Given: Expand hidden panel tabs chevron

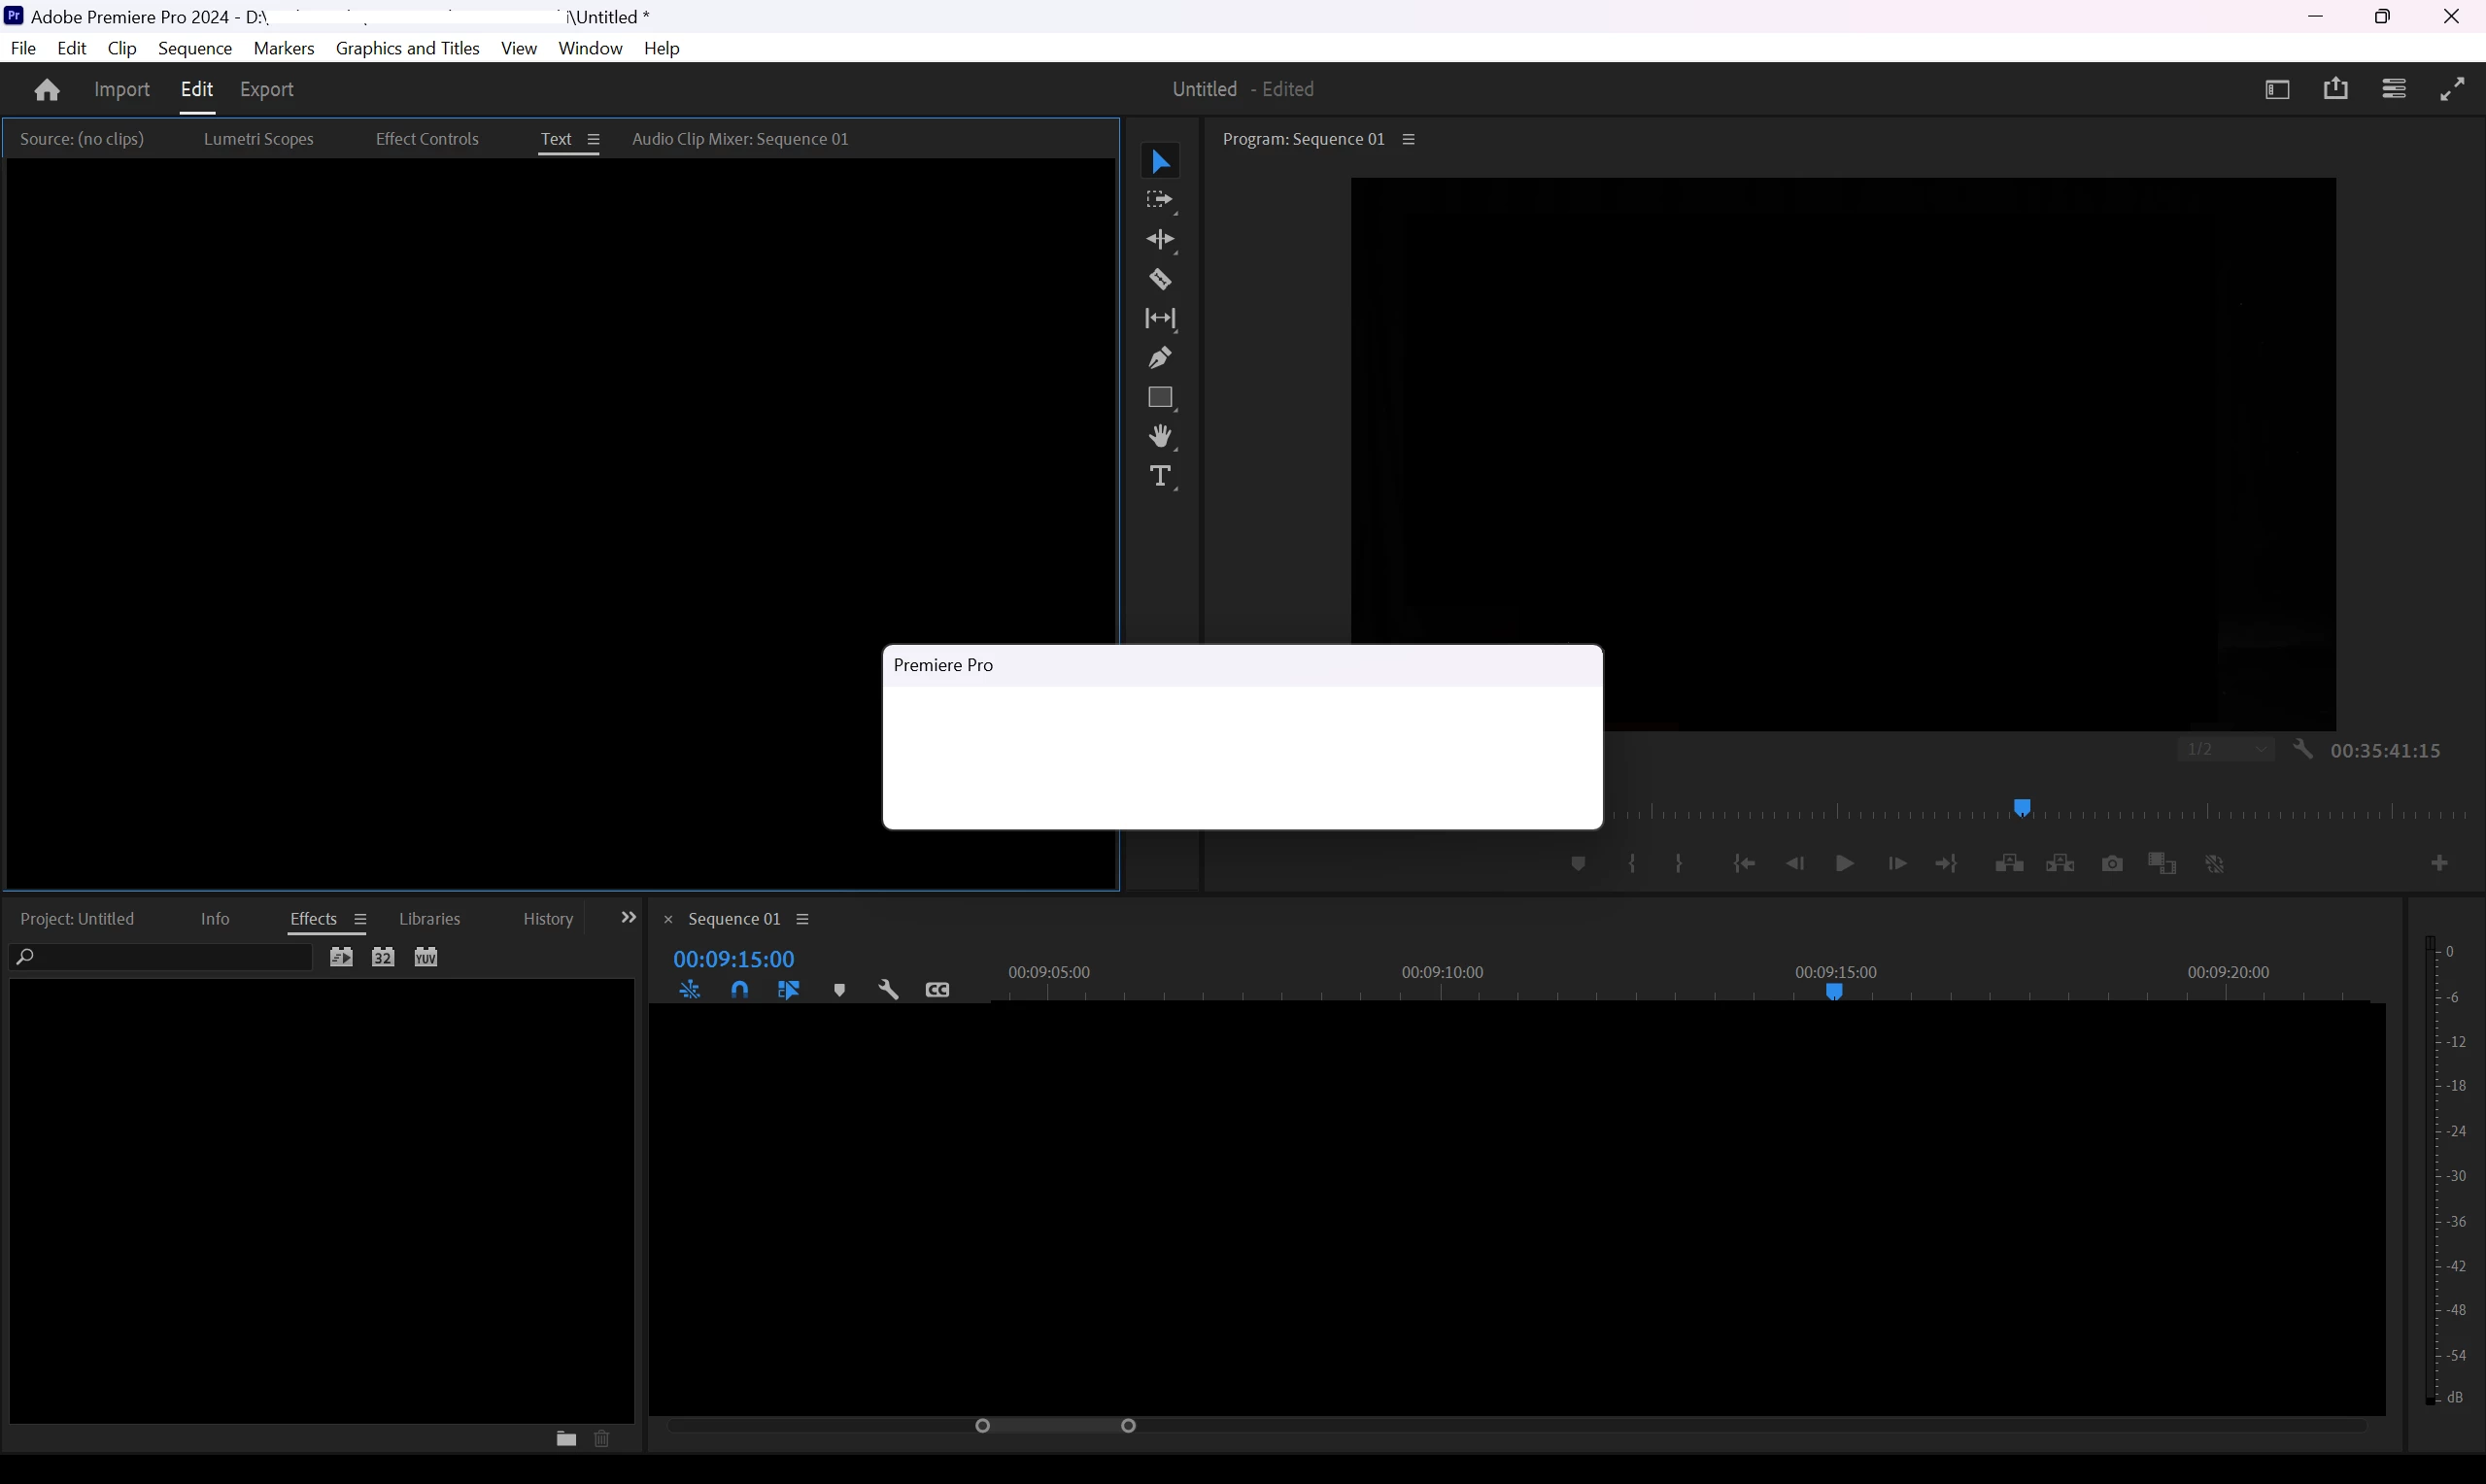Looking at the screenshot, I should (x=628, y=917).
